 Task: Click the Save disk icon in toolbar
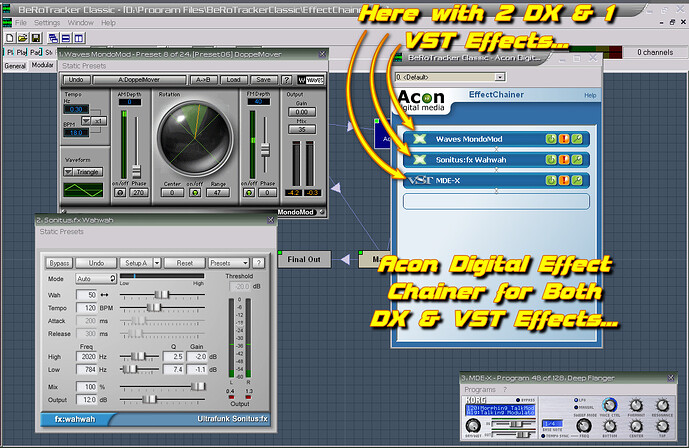click(34, 36)
